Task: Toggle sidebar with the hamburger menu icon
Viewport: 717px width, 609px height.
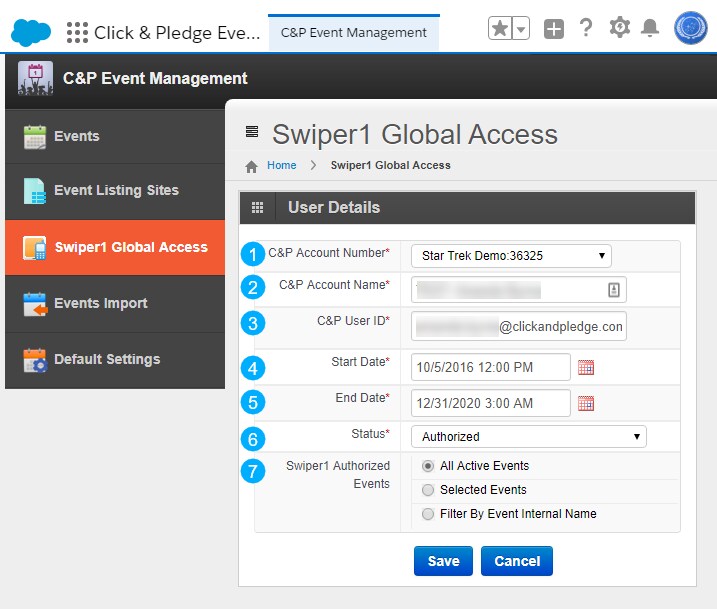Action: (x=252, y=131)
